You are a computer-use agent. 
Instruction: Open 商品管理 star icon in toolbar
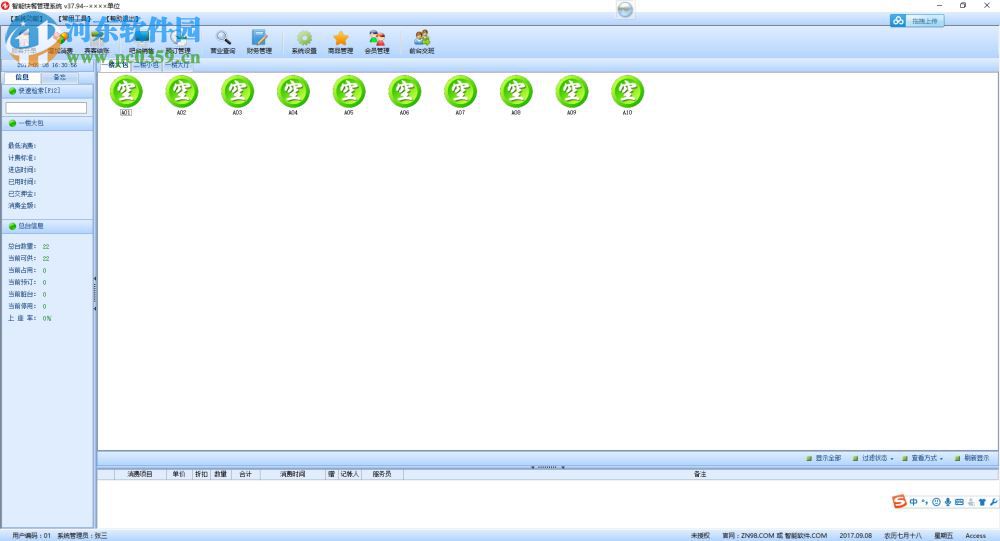click(x=341, y=41)
